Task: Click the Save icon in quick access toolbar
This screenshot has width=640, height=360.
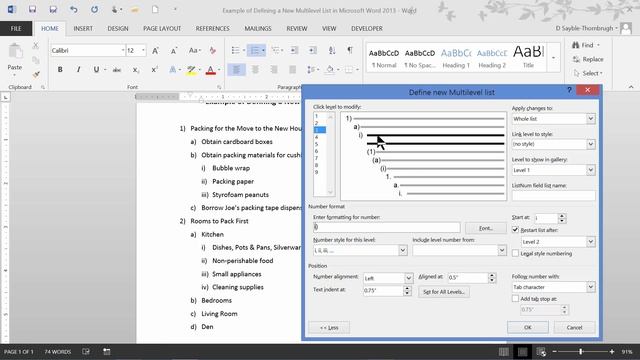Action: click(32, 9)
